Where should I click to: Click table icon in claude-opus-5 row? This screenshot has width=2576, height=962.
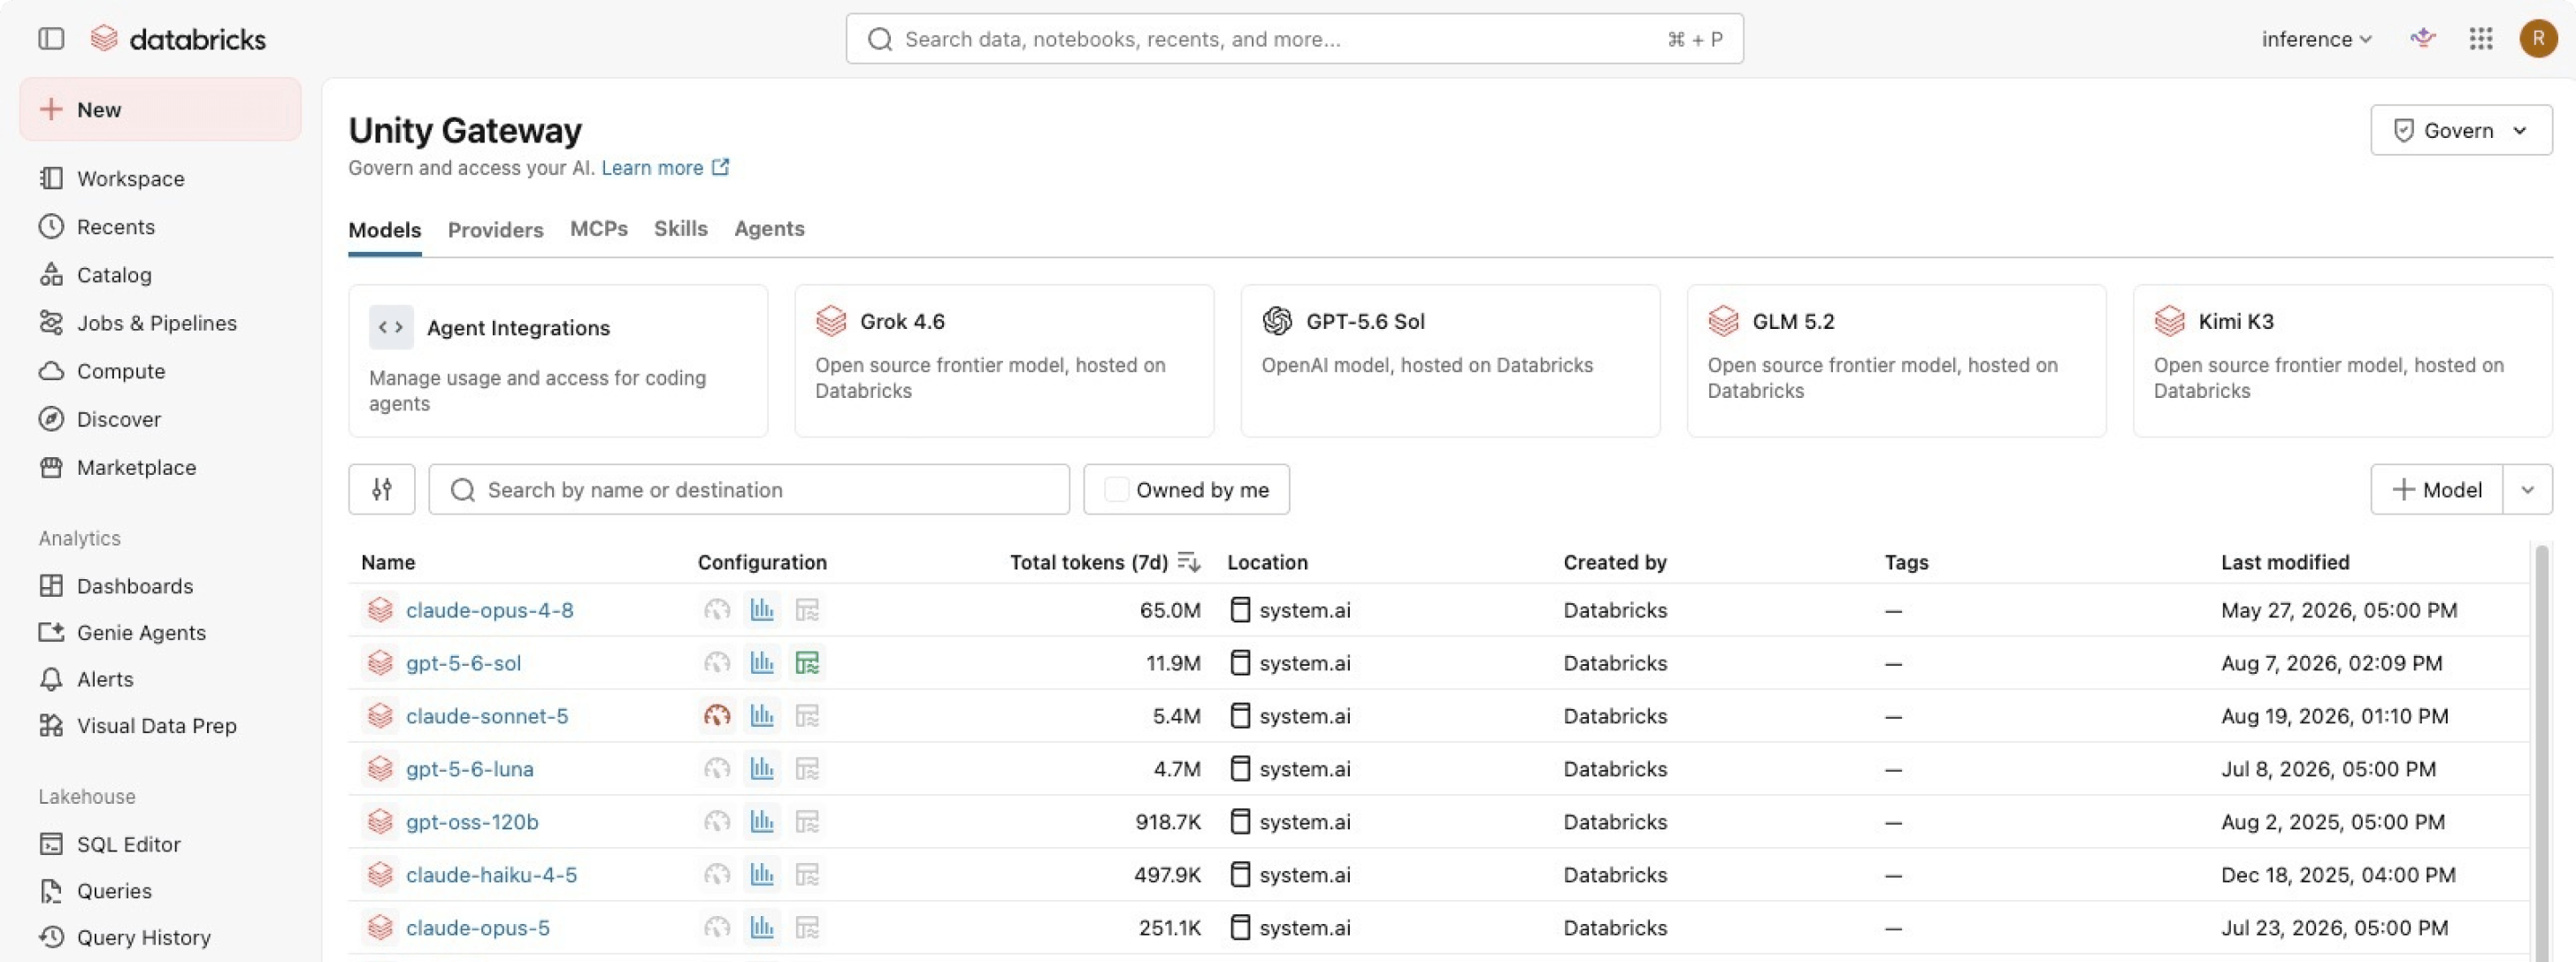pyautogui.click(x=807, y=928)
